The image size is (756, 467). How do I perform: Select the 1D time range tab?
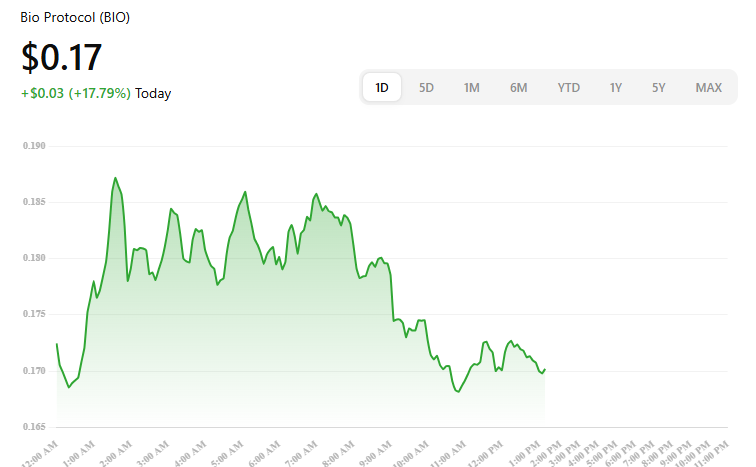382,87
